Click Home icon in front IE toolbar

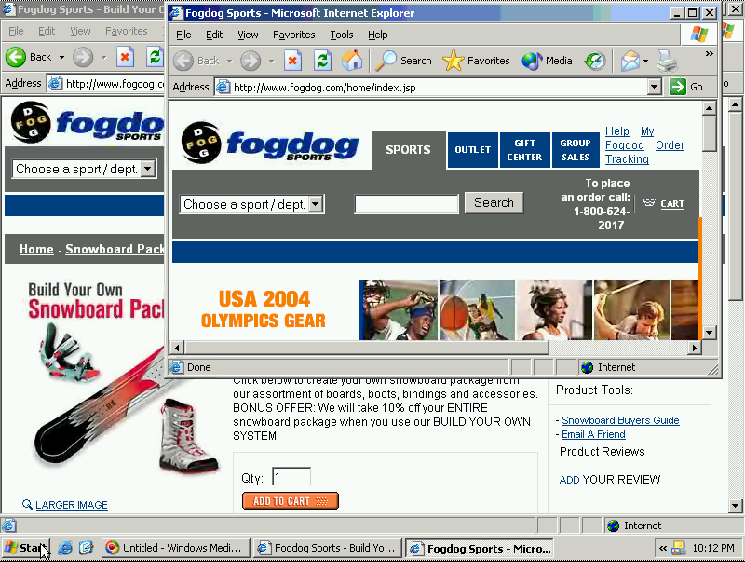352,60
